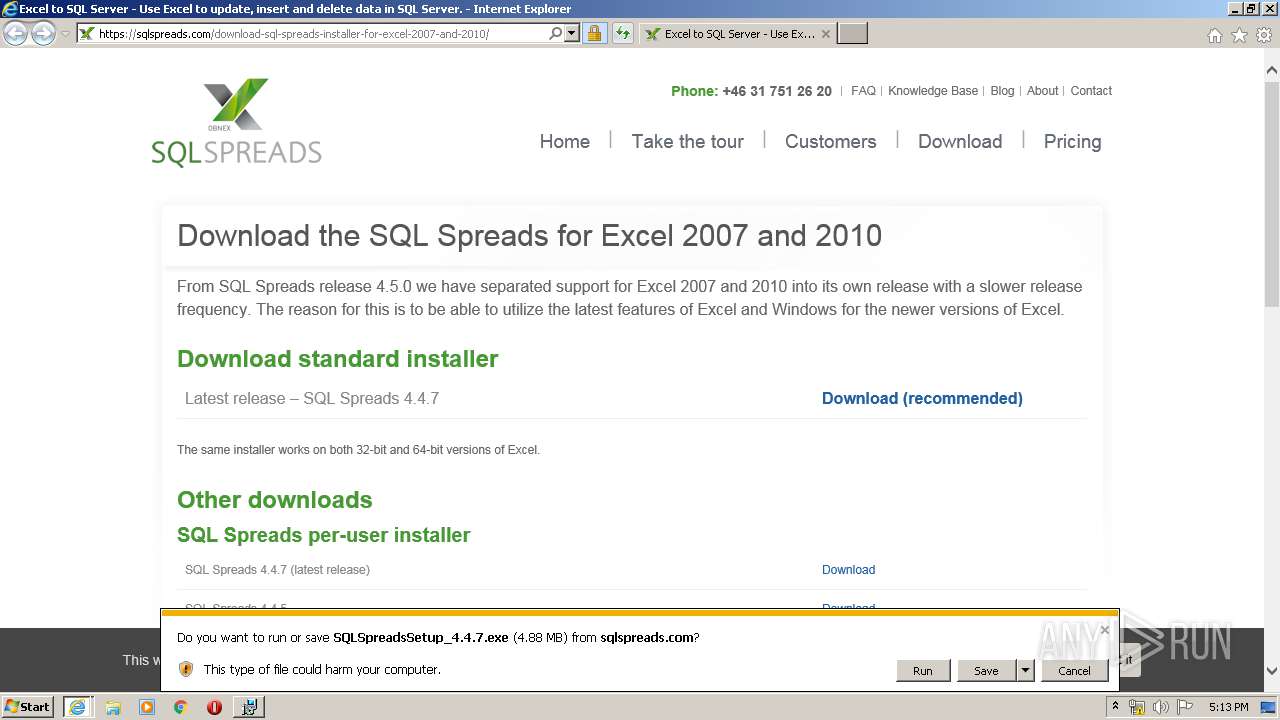The height and width of the screenshot is (720, 1280).
Task: Click the 5:13 PM clock
Action: point(1228,707)
